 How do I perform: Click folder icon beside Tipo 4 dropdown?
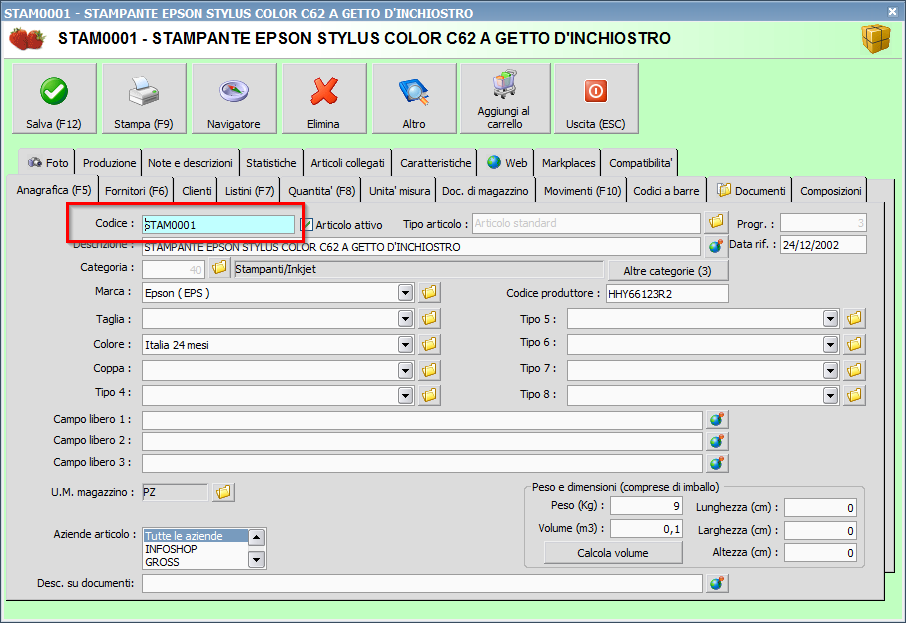coord(429,395)
